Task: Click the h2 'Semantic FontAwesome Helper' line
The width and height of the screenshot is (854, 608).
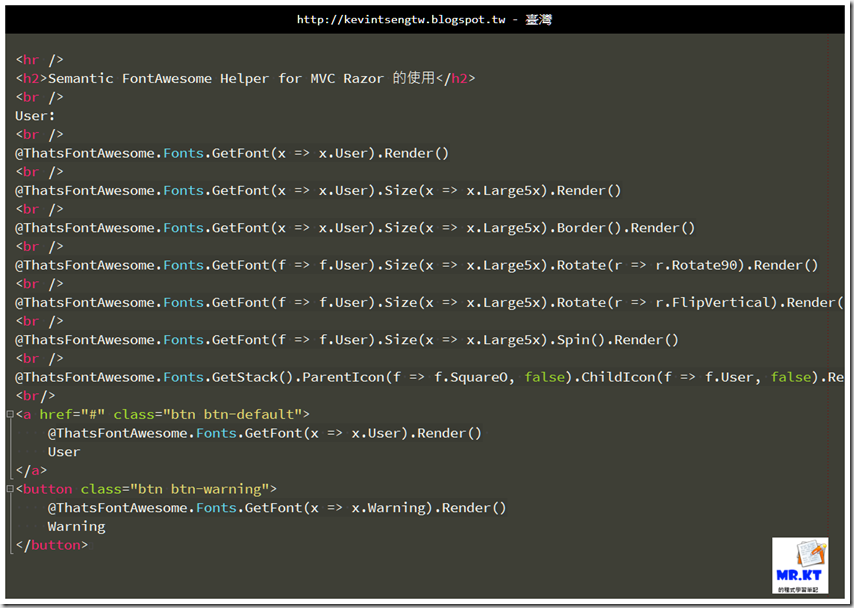Action: point(245,78)
